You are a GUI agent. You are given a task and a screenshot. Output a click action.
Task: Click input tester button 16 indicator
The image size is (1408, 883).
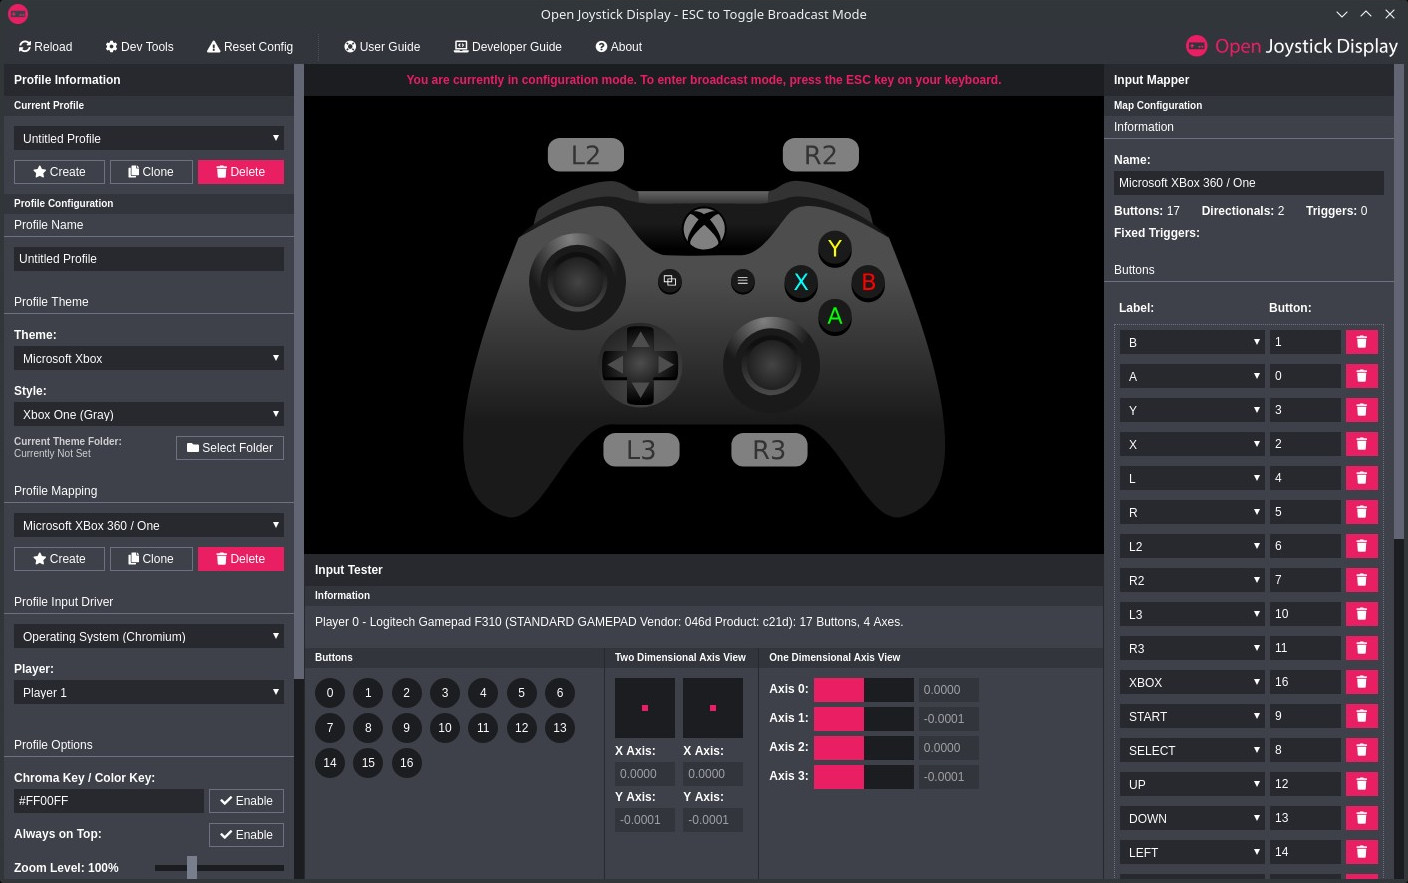click(x=406, y=763)
